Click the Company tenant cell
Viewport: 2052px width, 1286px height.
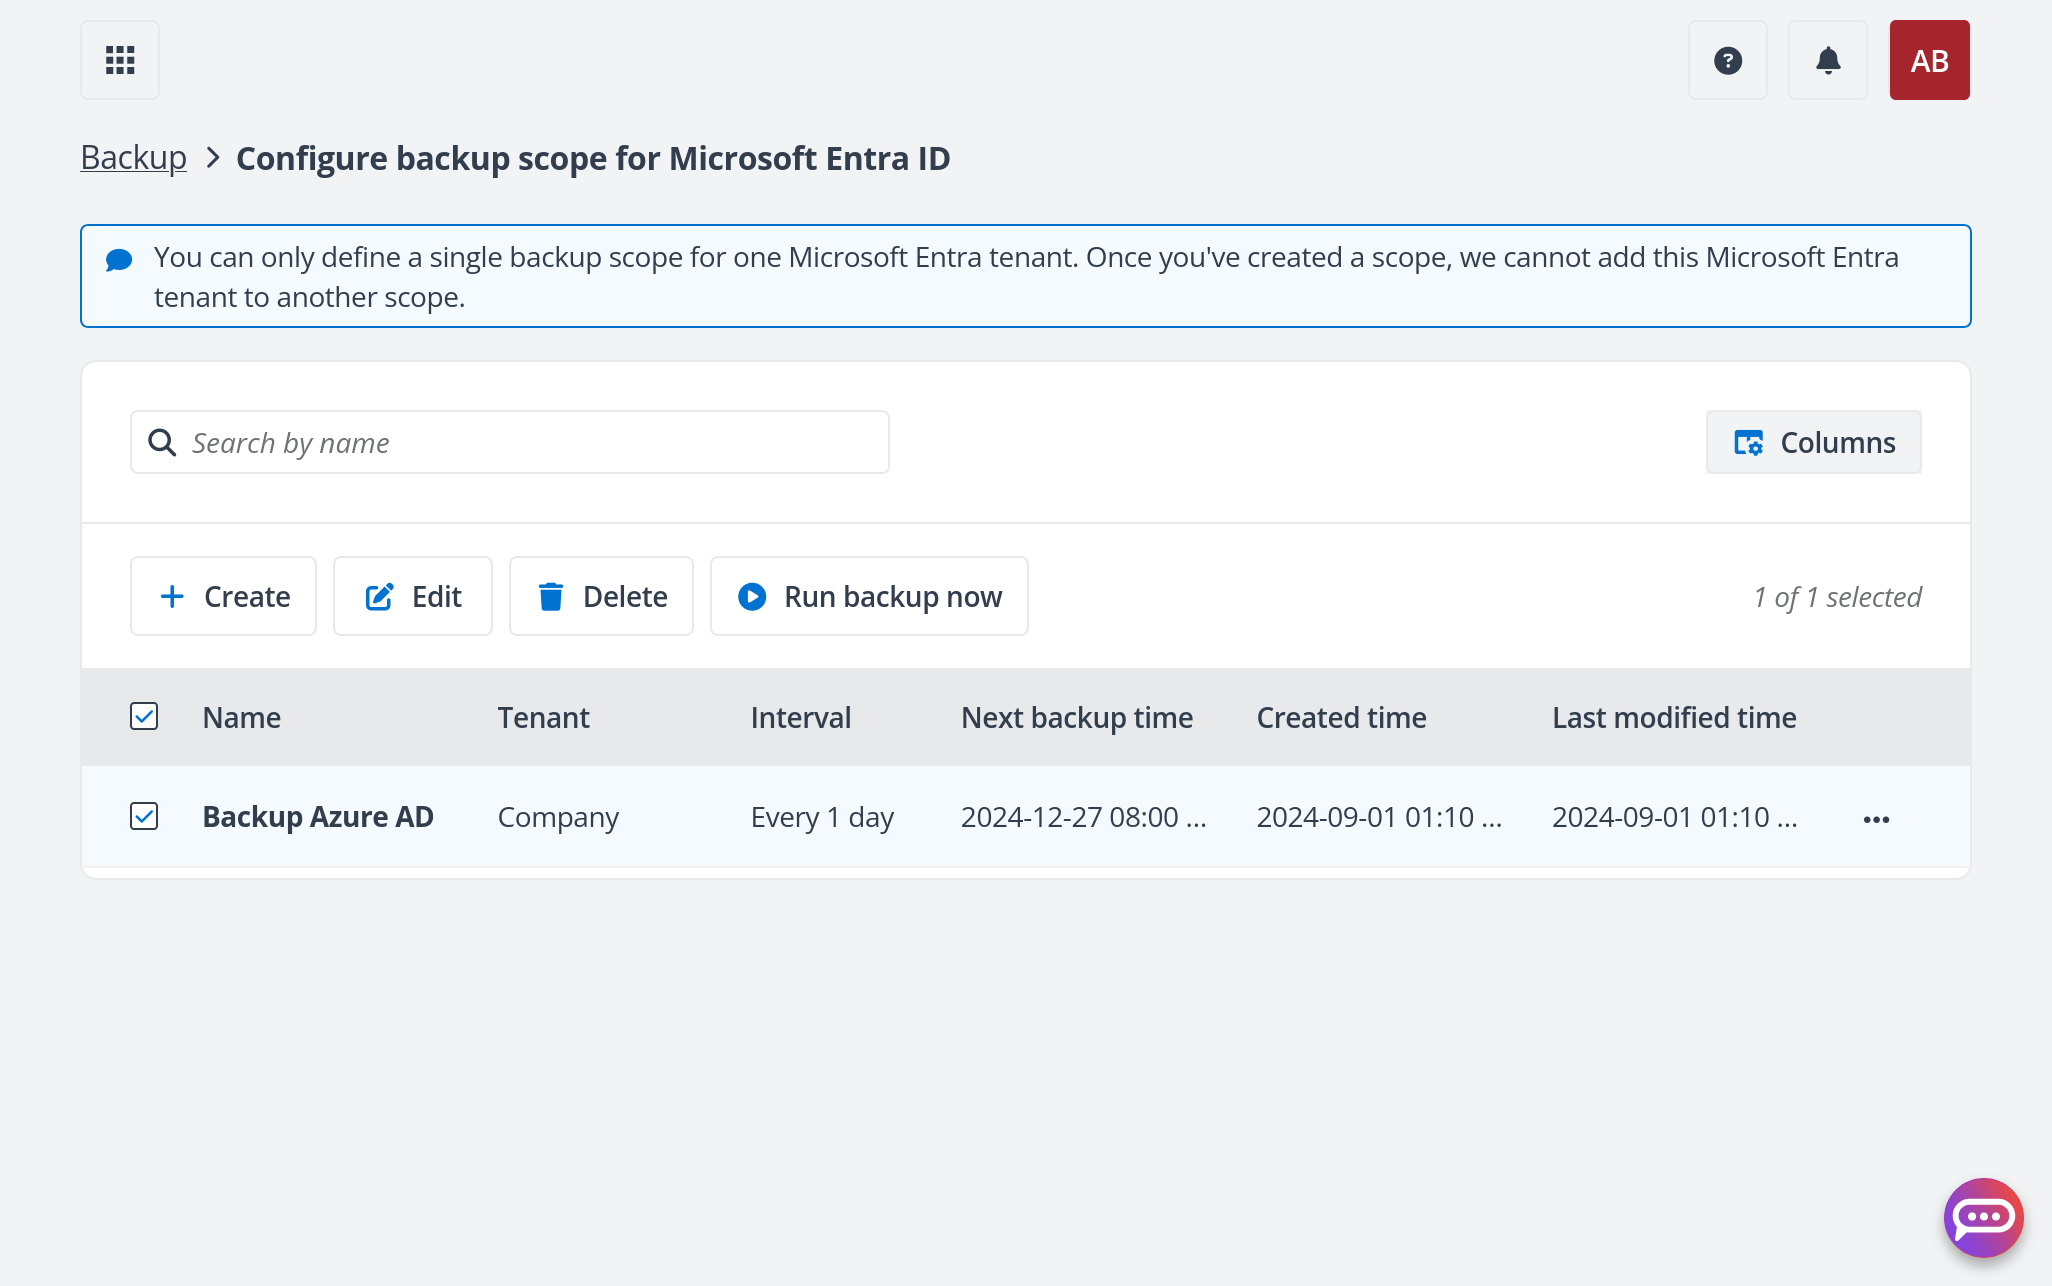pyautogui.click(x=558, y=817)
